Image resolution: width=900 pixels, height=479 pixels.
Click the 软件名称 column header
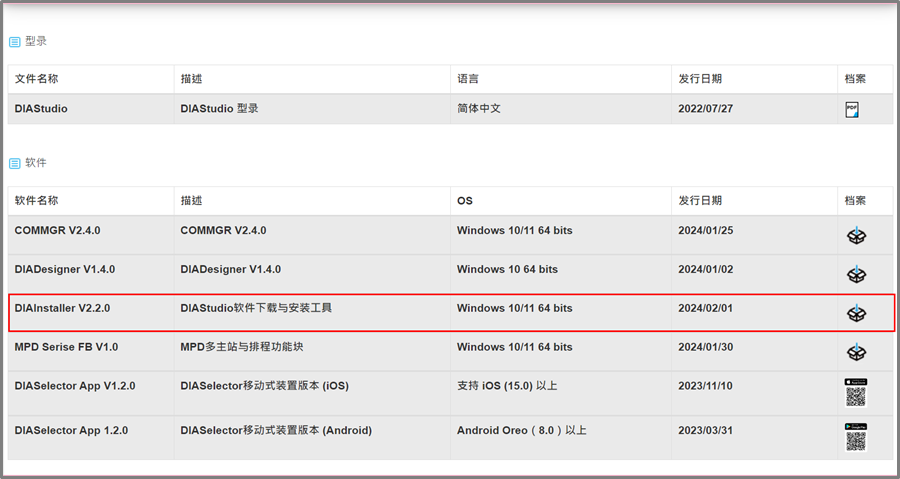(x=36, y=200)
